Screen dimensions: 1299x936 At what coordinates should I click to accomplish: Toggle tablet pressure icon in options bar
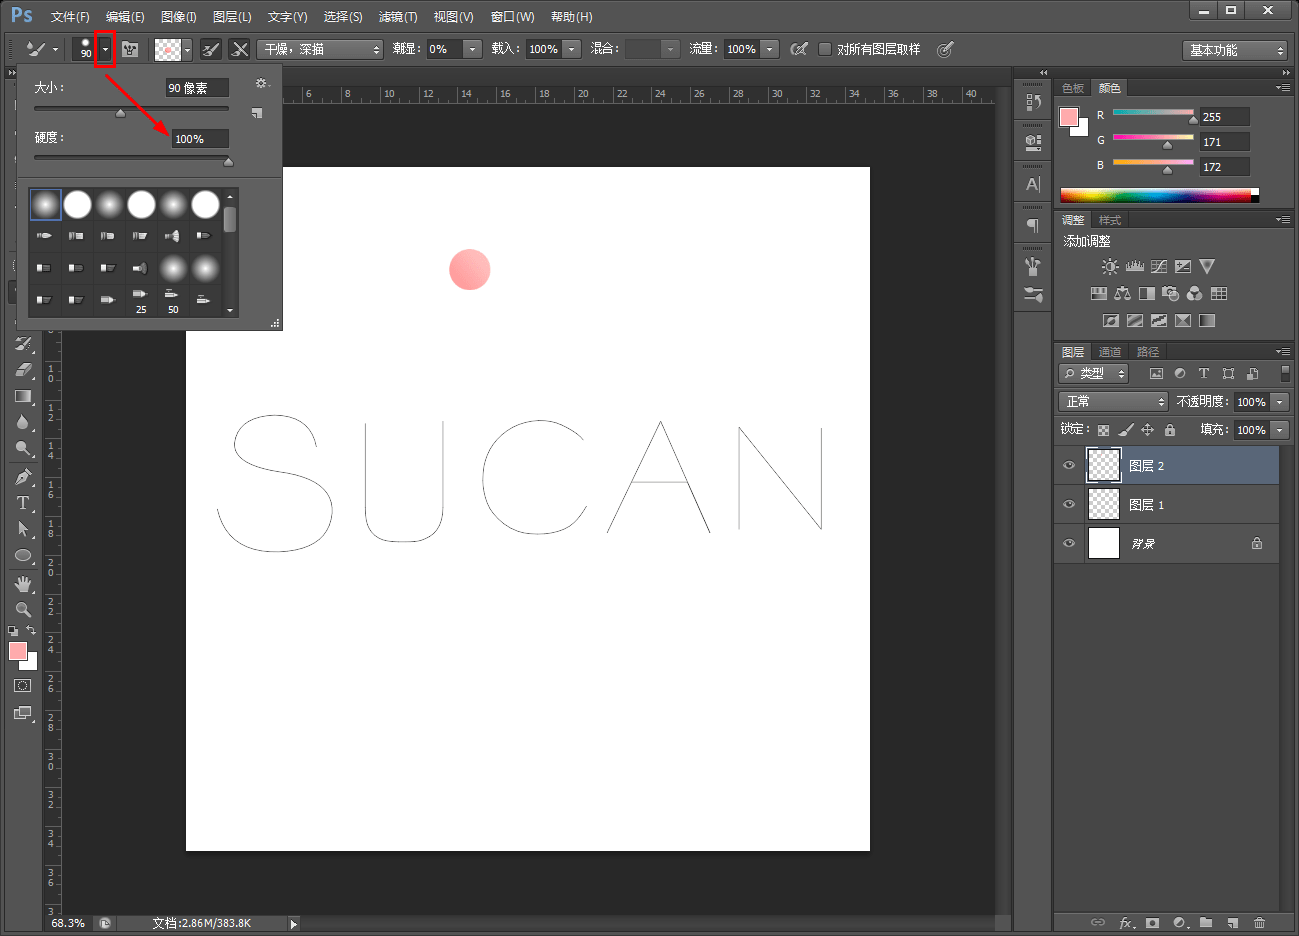click(945, 49)
